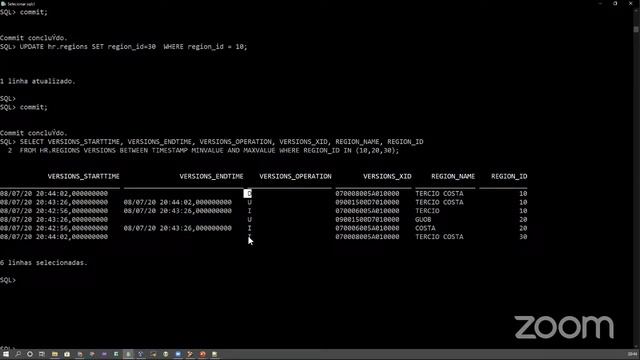Select the lone COSTA region name with ID 20
This screenshot has height=360, width=640.
click(x=425, y=228)
